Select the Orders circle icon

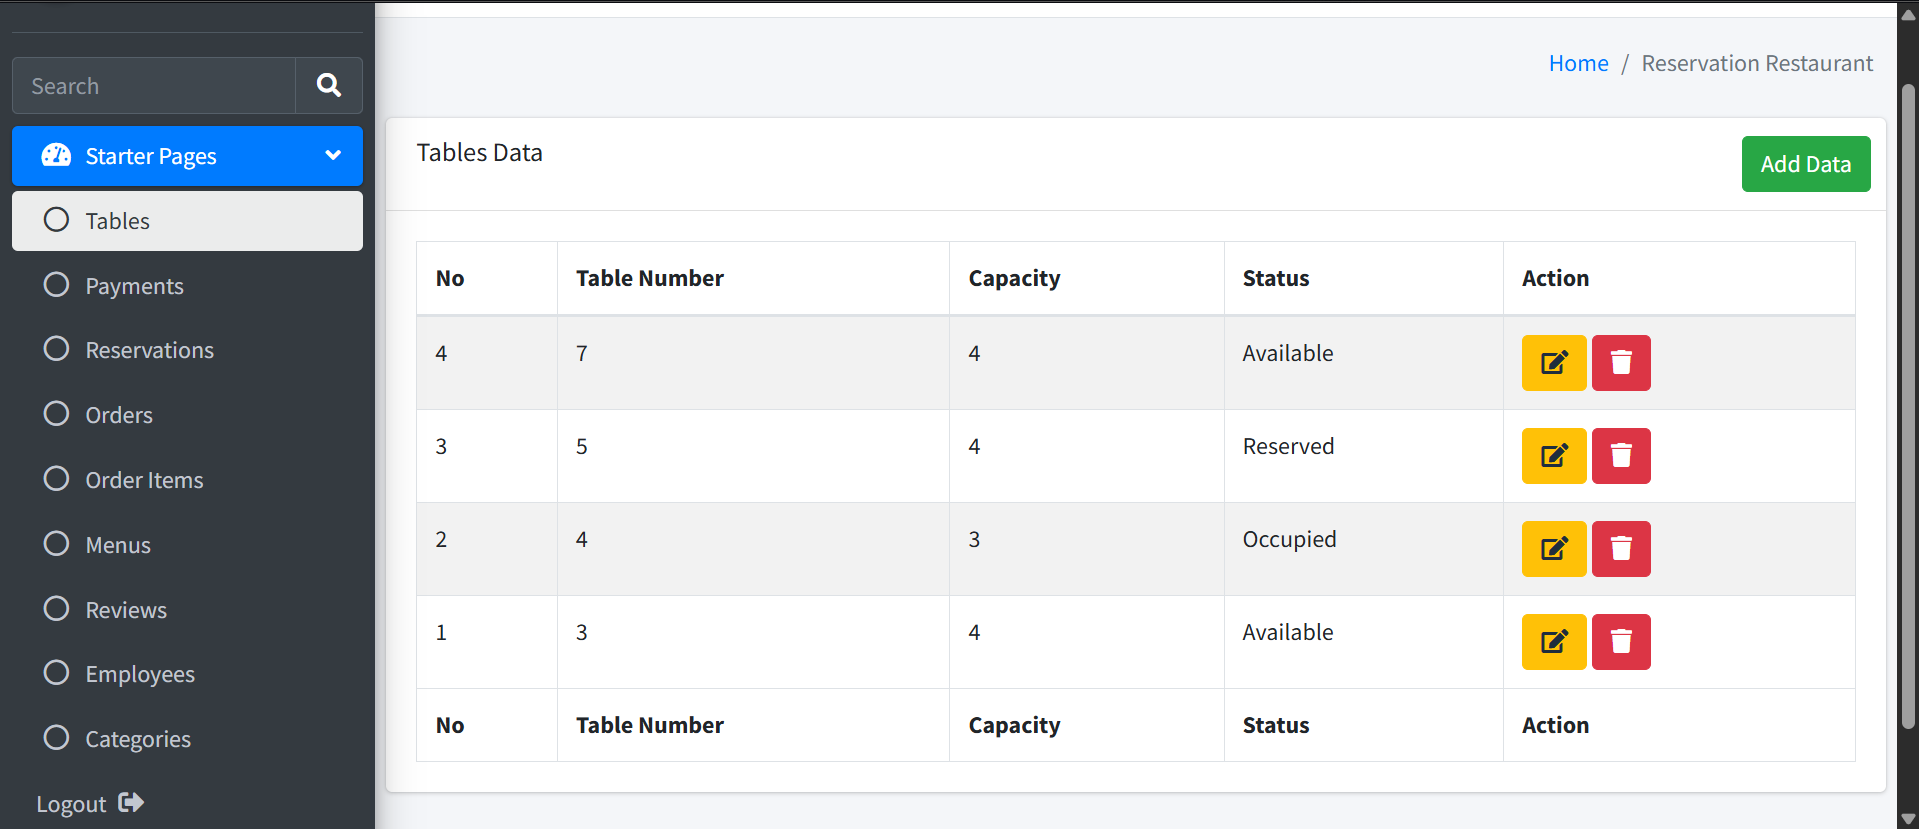(57, 414)
